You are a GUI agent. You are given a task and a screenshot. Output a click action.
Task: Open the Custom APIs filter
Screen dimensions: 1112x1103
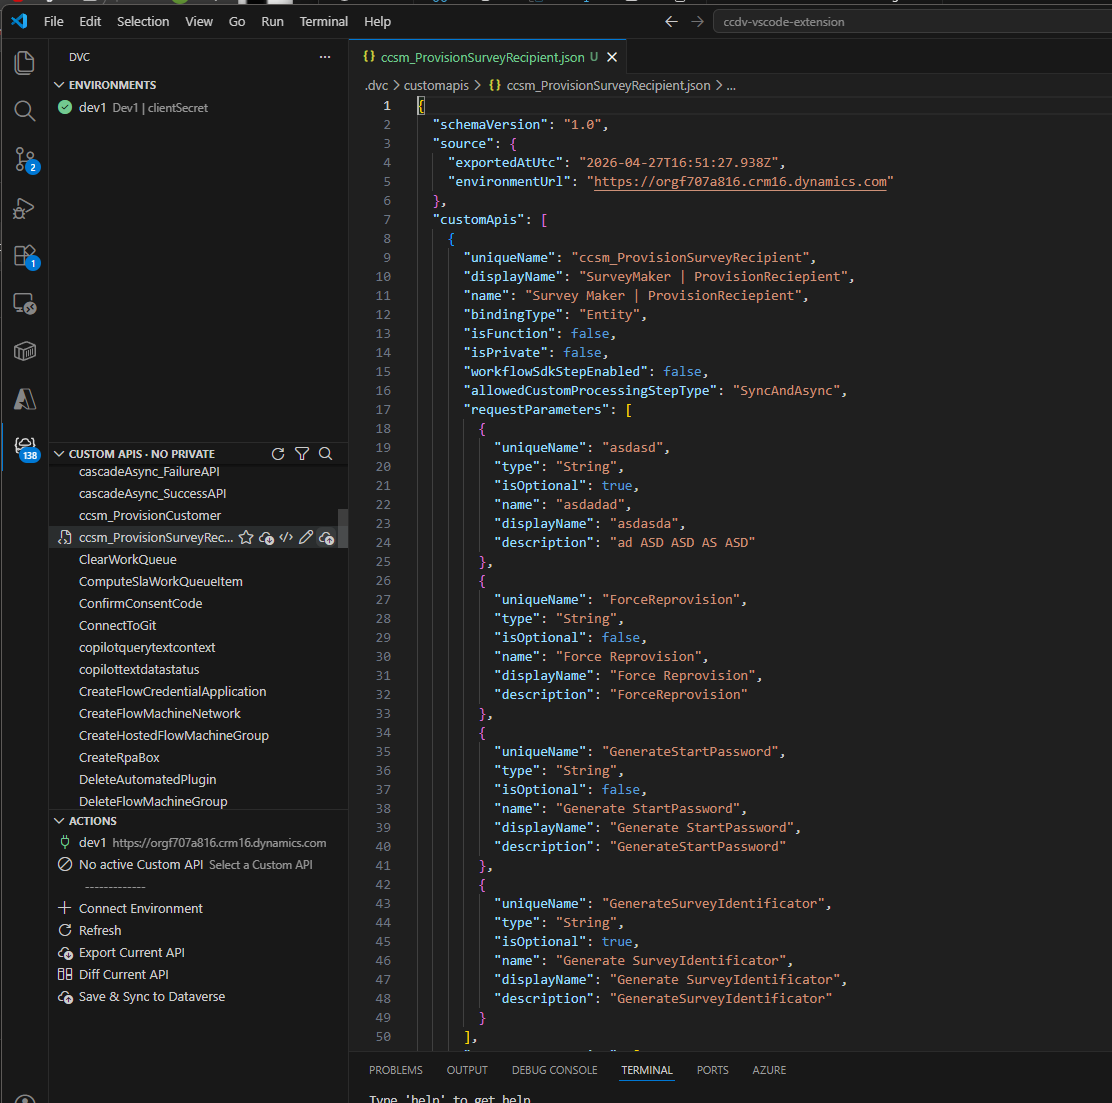pos(302,454)
